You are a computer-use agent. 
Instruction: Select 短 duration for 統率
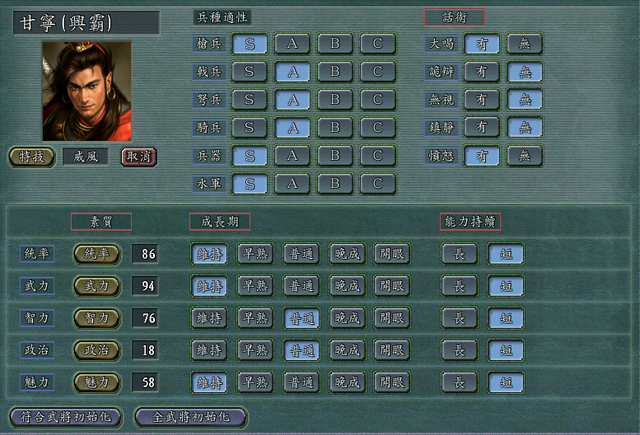click(x=506, y=254)
